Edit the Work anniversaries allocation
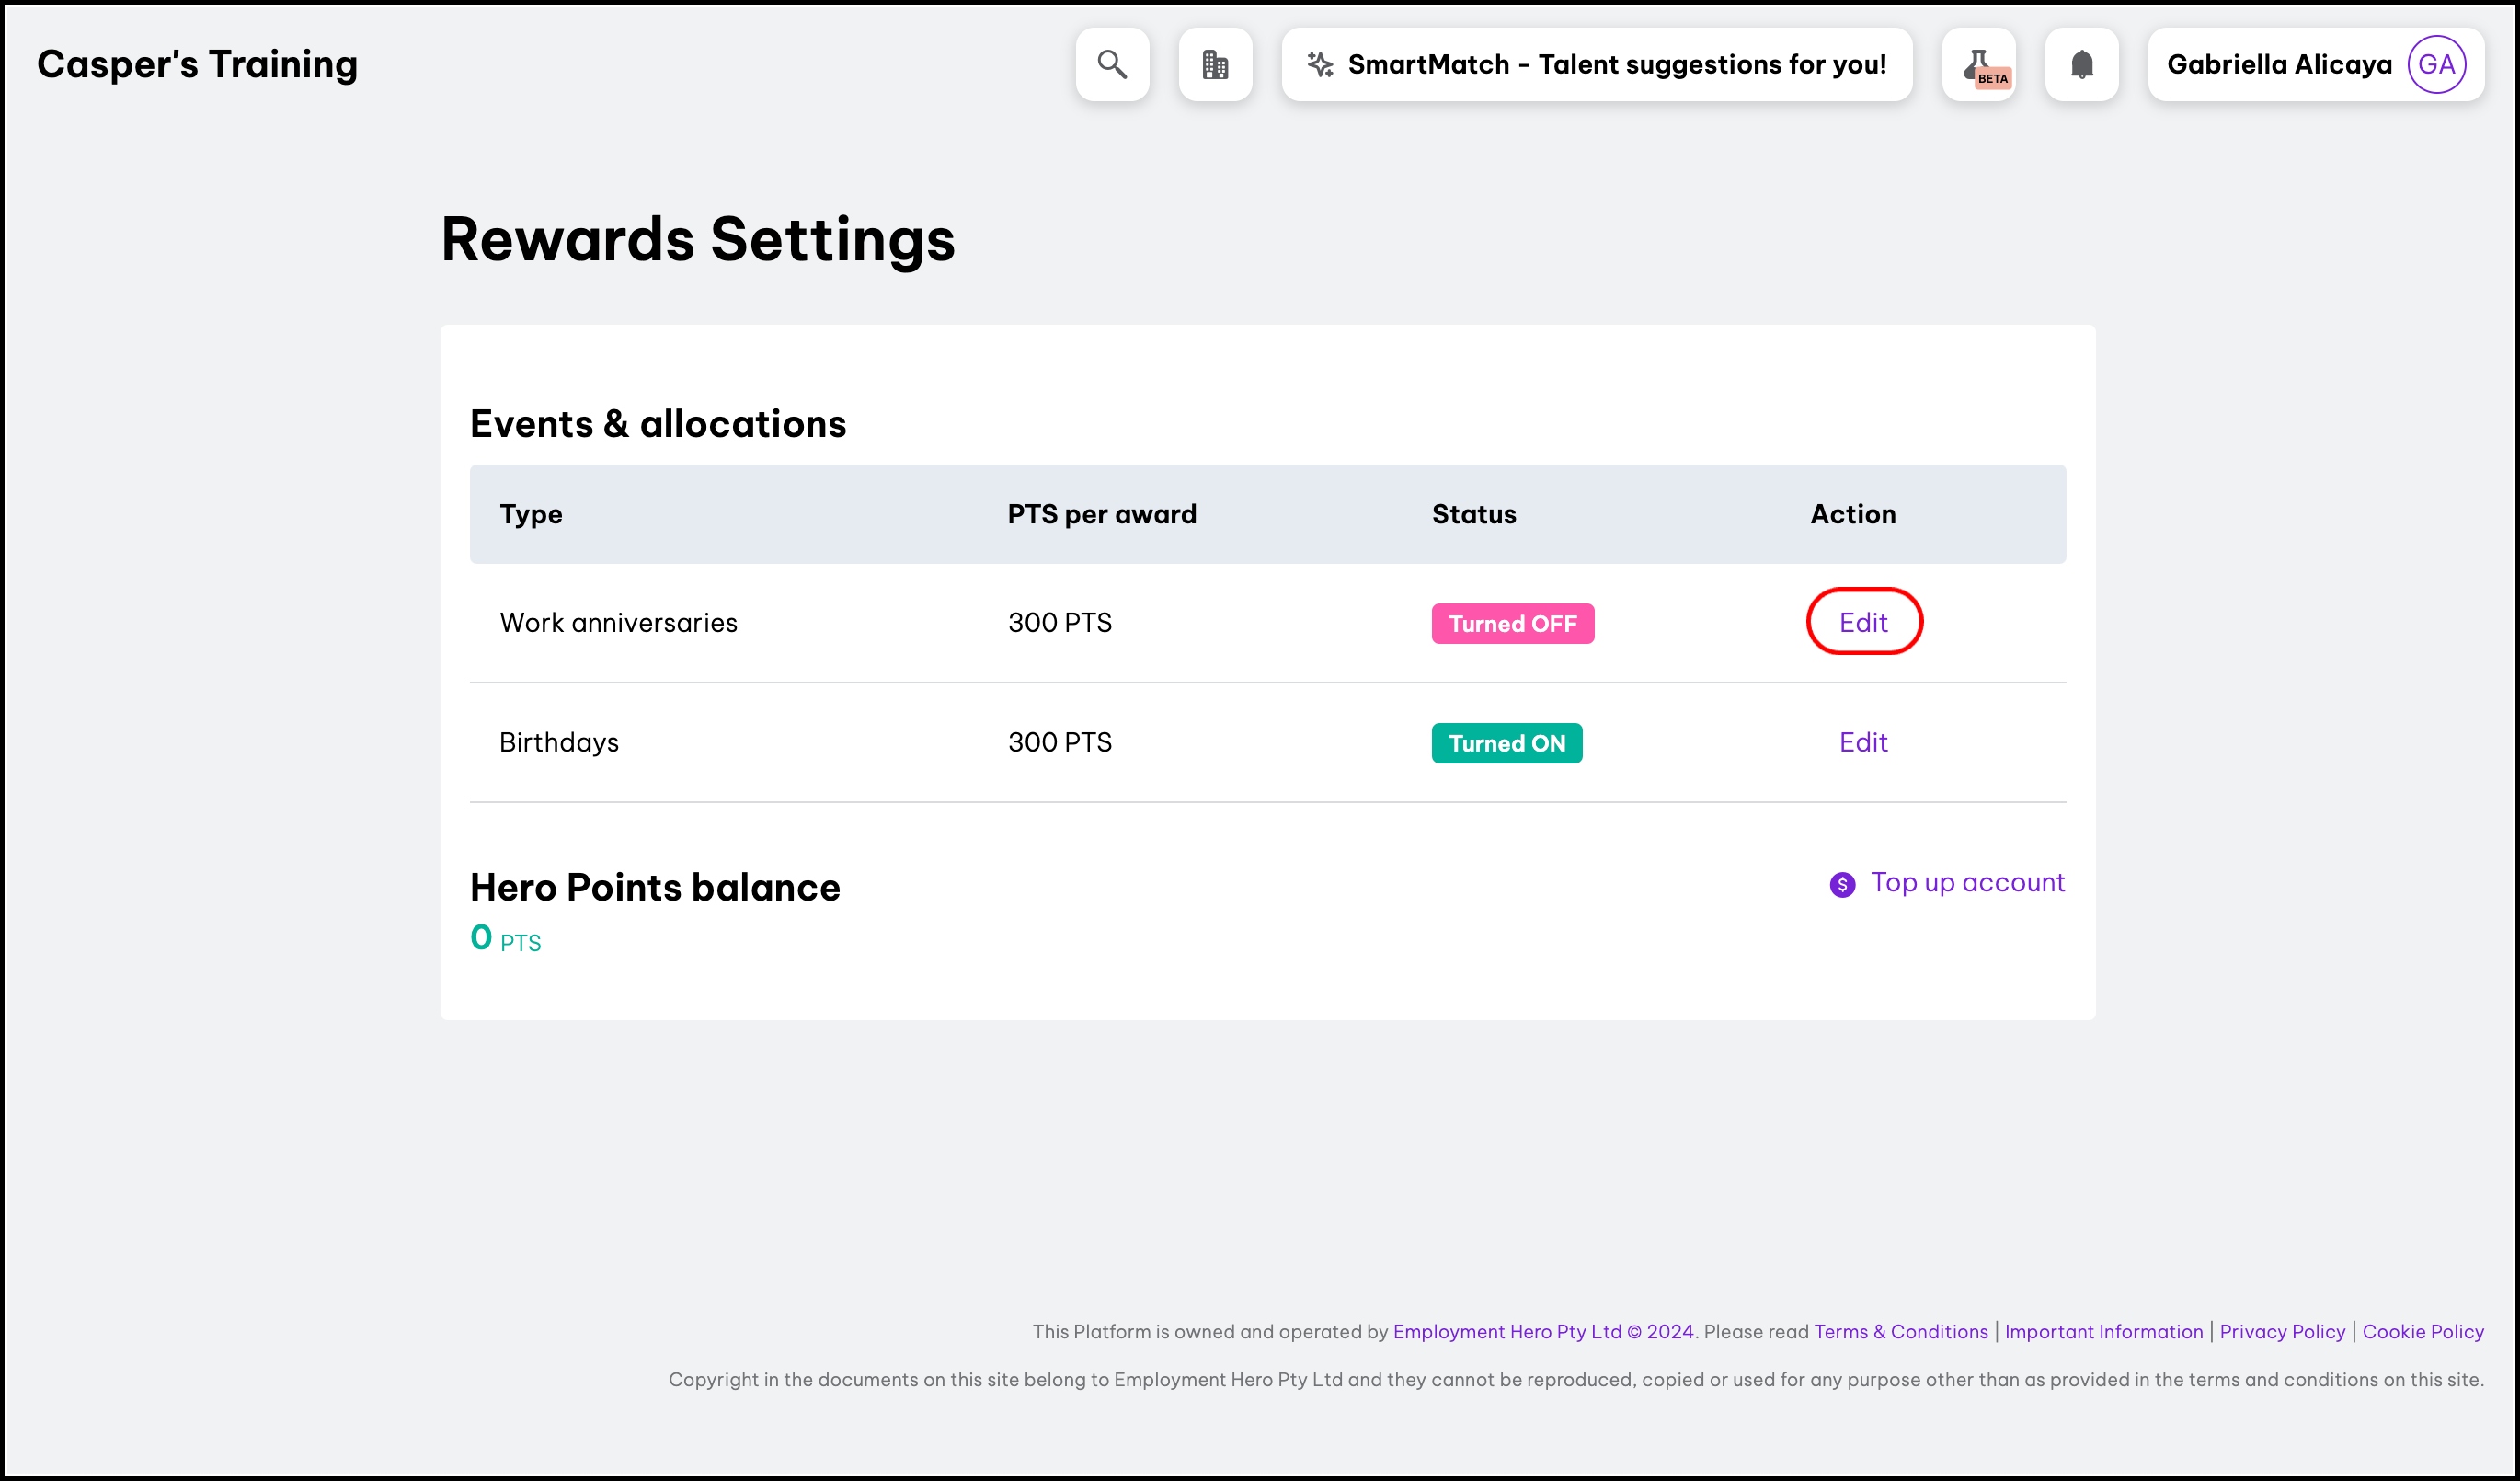This screenshot has width=2520, height=1481. click(x=1863, y=622)
